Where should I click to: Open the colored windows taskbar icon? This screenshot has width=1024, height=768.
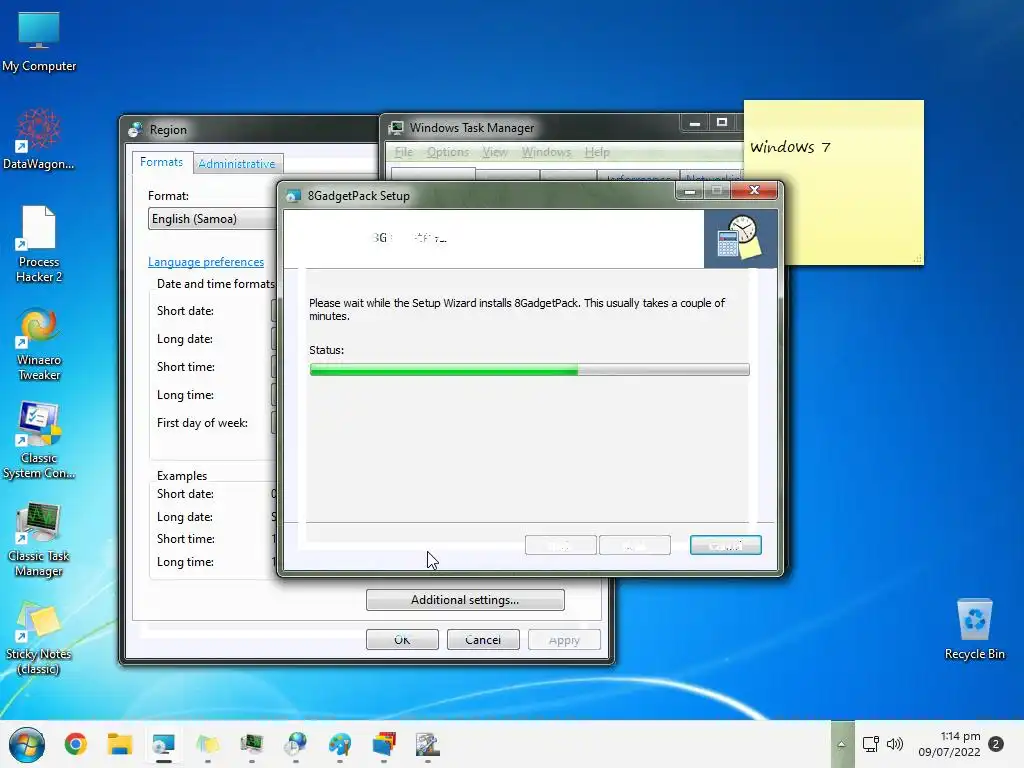click(x=384, y=744)
